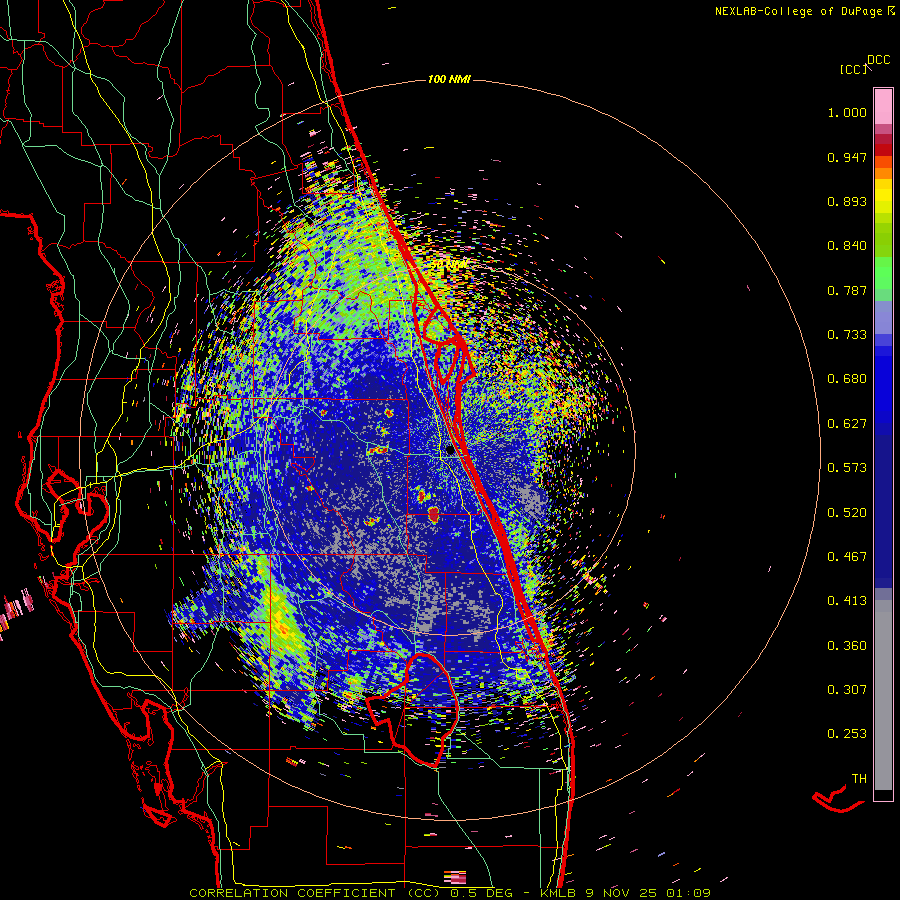Click the red segment of the color bar

coord(883,149)
